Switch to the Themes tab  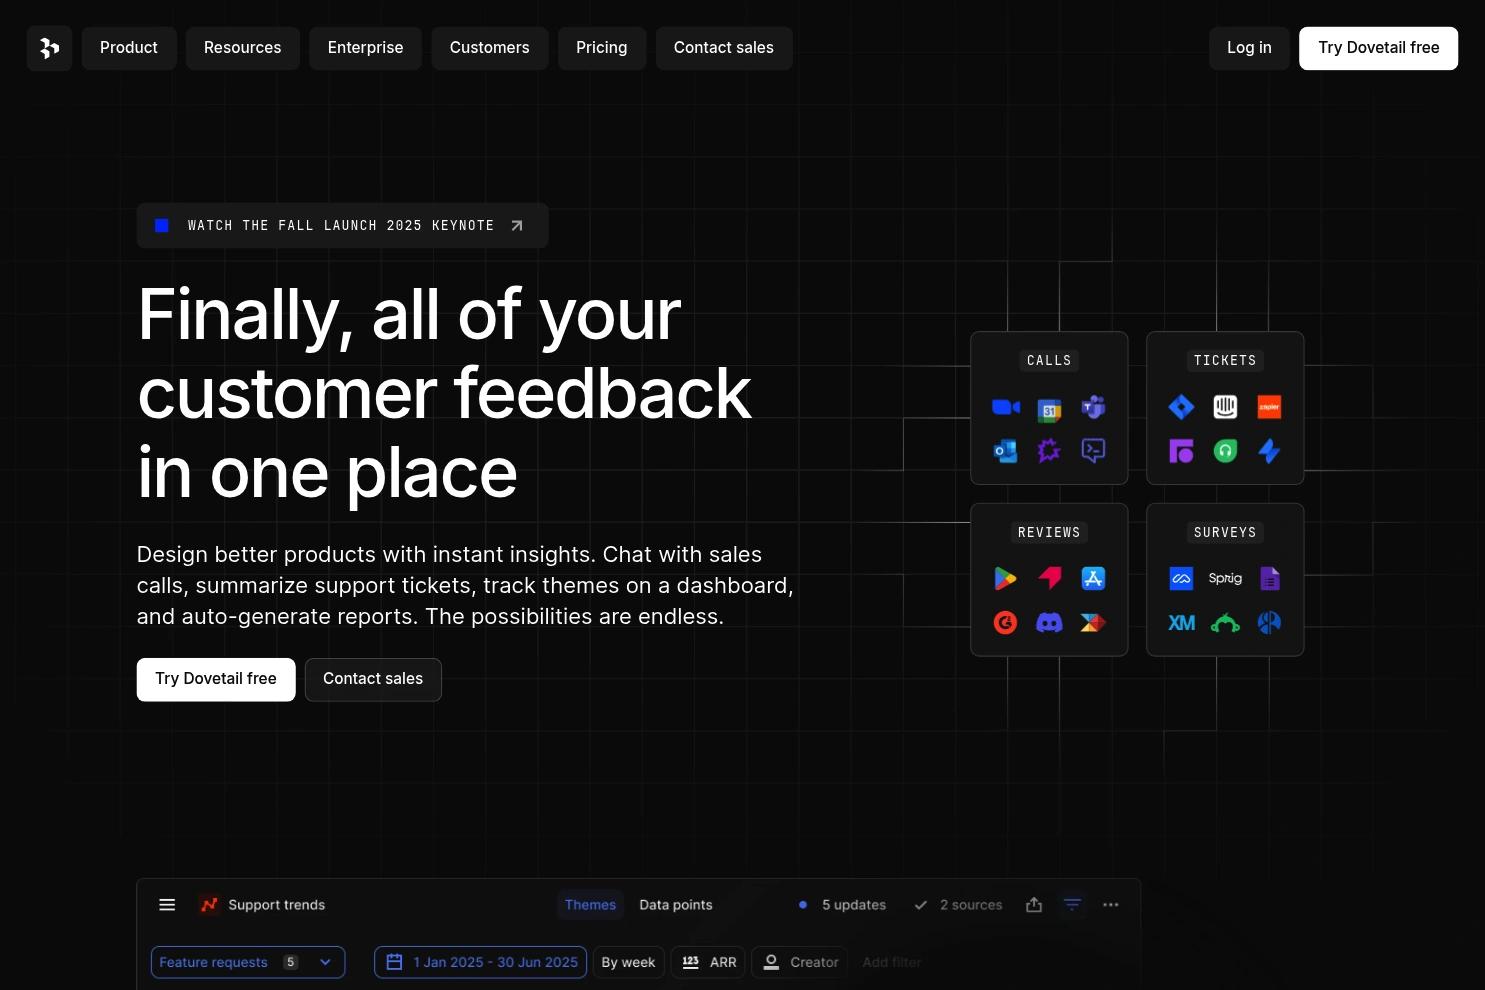tap(590, 905)
